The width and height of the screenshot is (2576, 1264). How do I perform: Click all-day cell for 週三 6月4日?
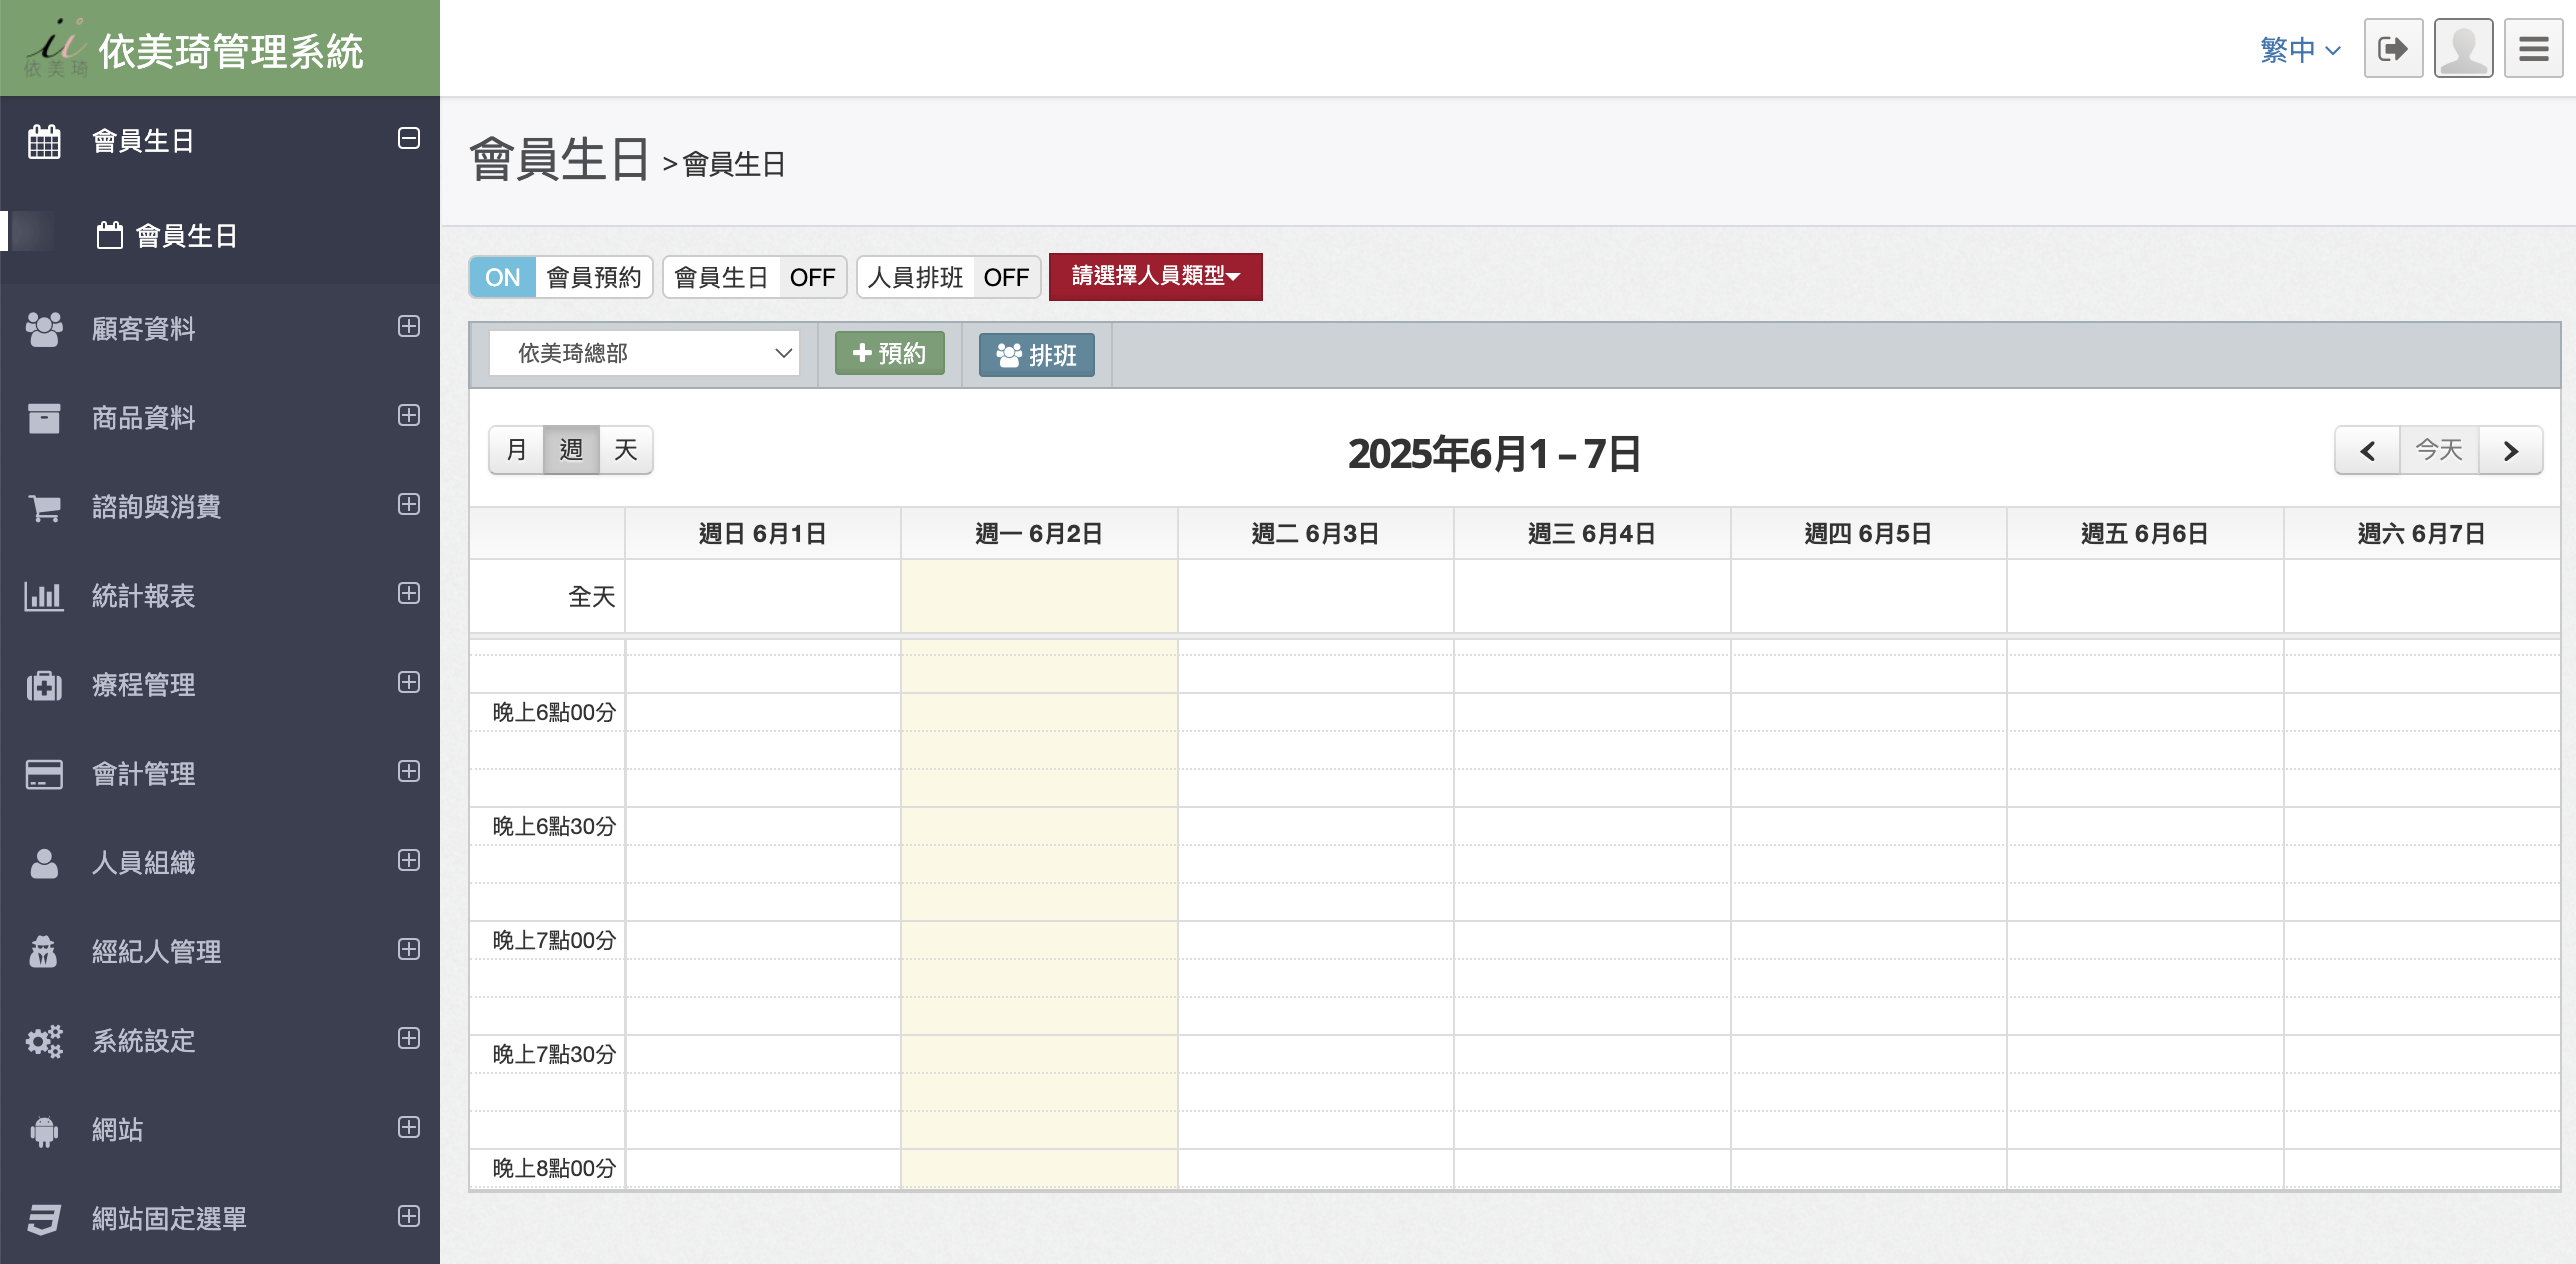pos(1591,596)
